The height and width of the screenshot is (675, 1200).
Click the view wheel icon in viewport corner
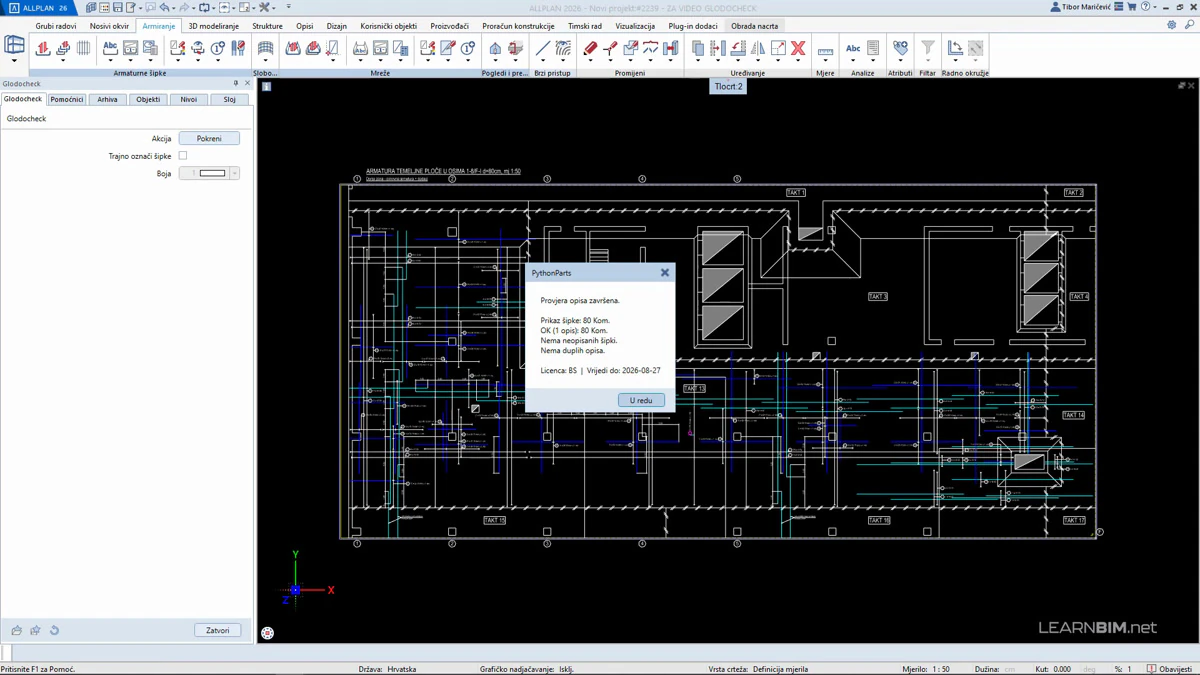(267, 633)
